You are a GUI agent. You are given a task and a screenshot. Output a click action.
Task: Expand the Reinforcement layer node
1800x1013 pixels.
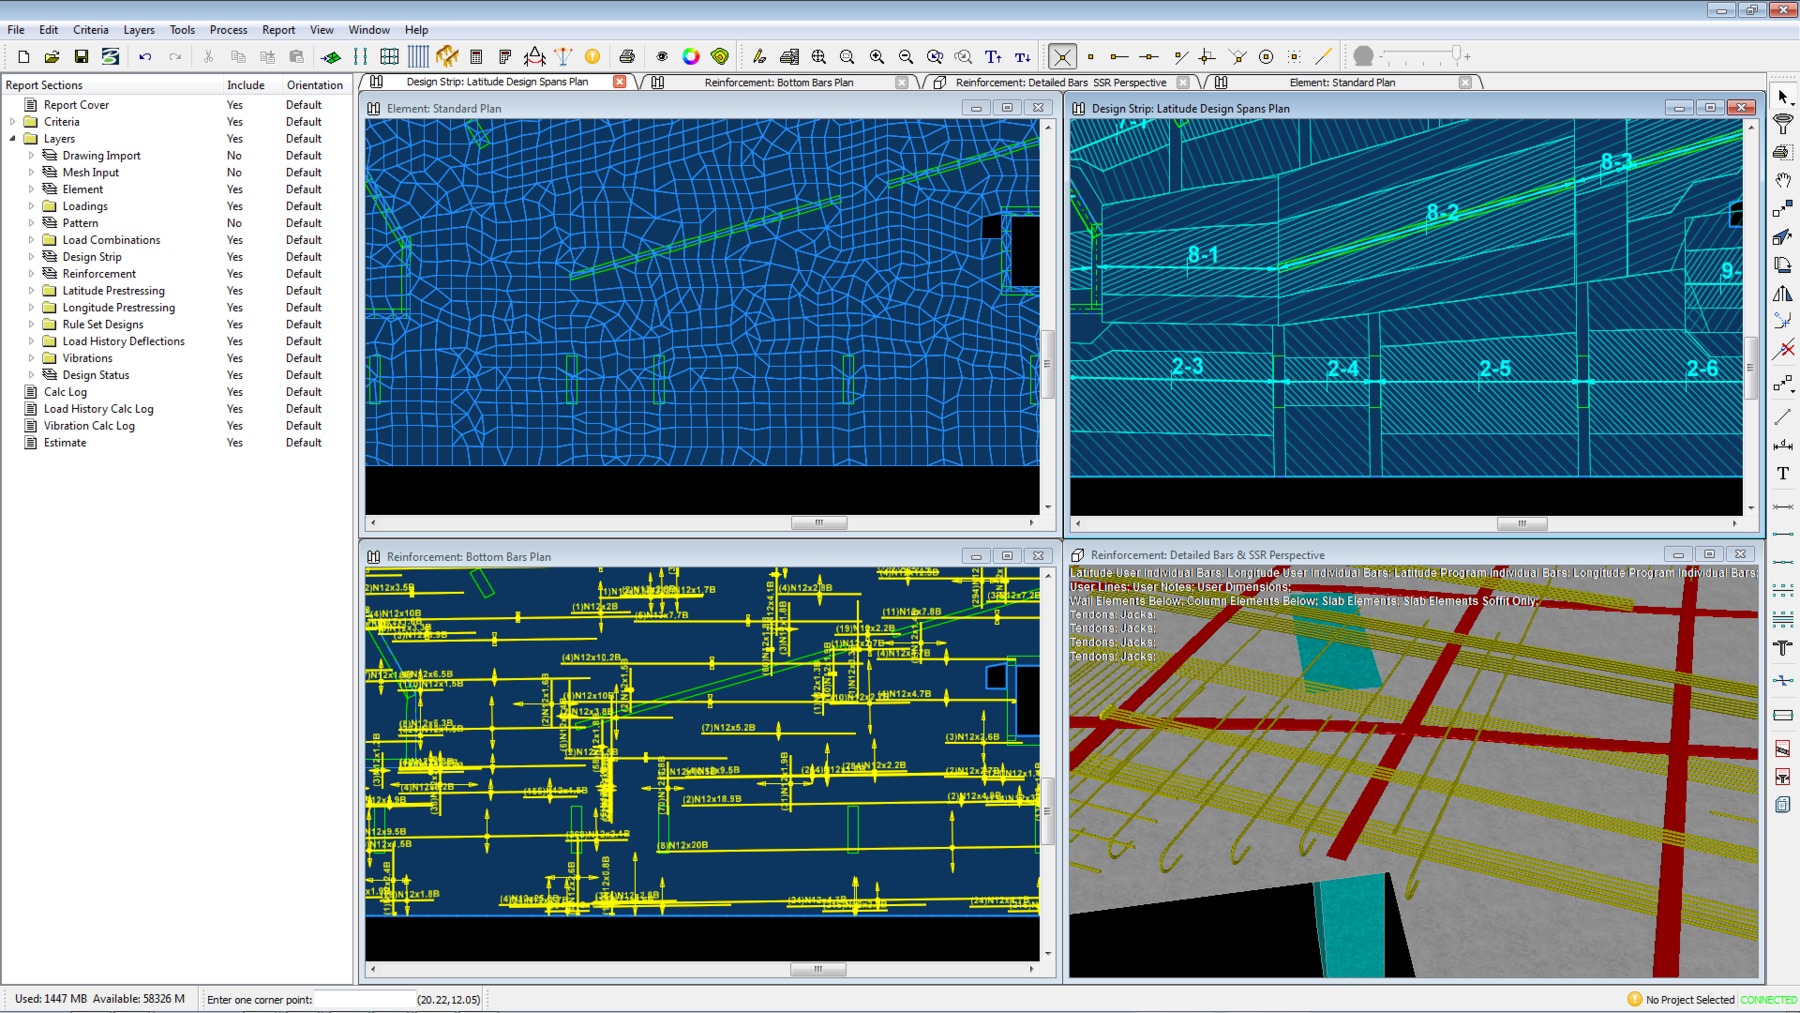point(31,274)
